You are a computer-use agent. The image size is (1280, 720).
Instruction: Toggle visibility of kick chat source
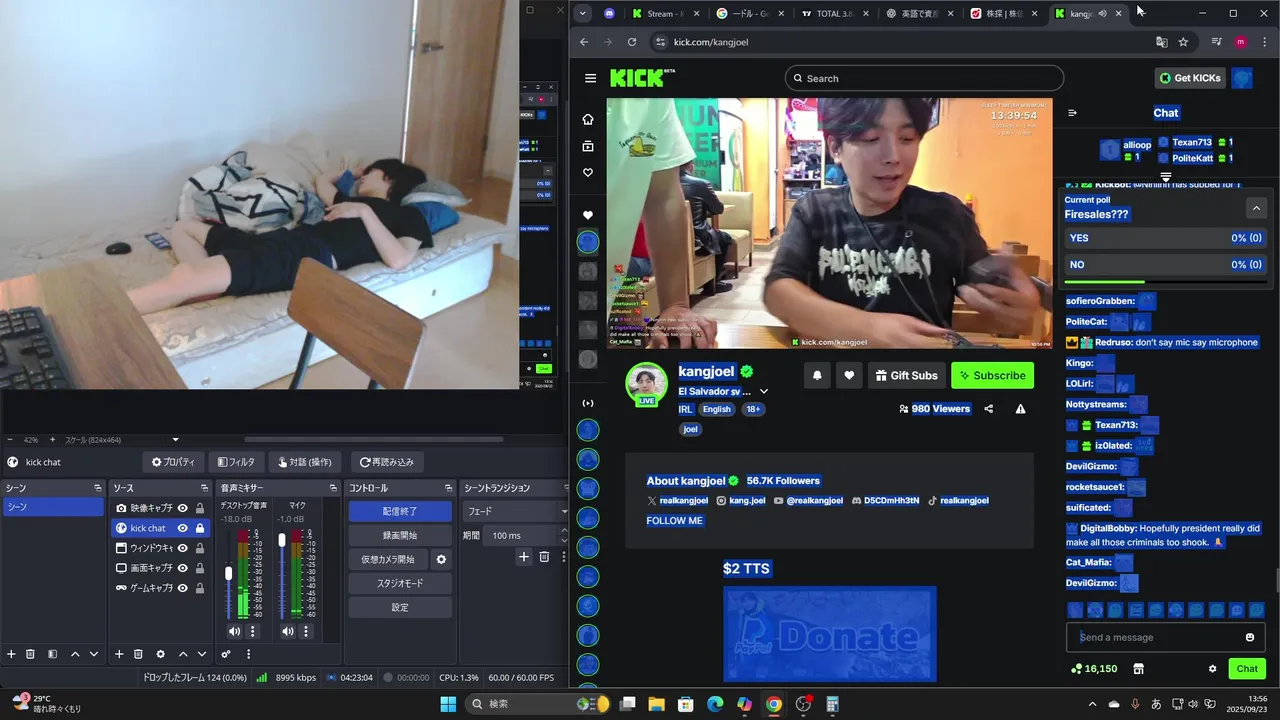183,528
